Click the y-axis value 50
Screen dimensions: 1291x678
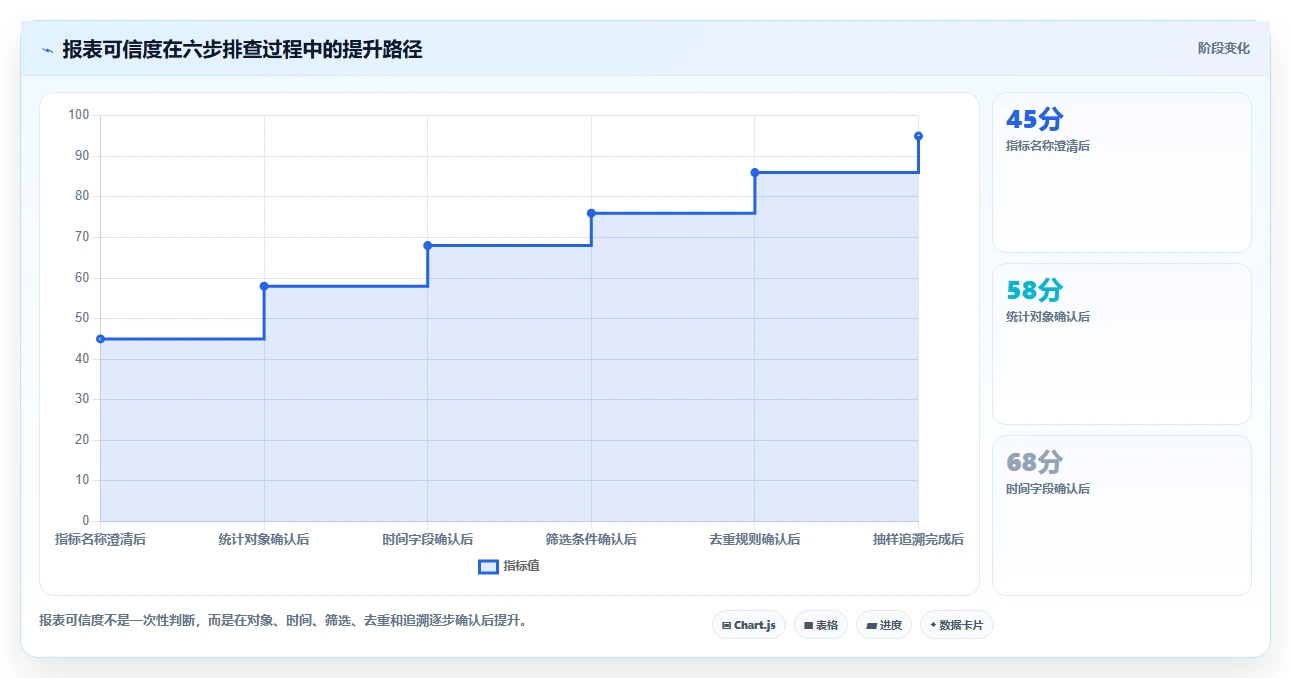(x=82, y=318)
